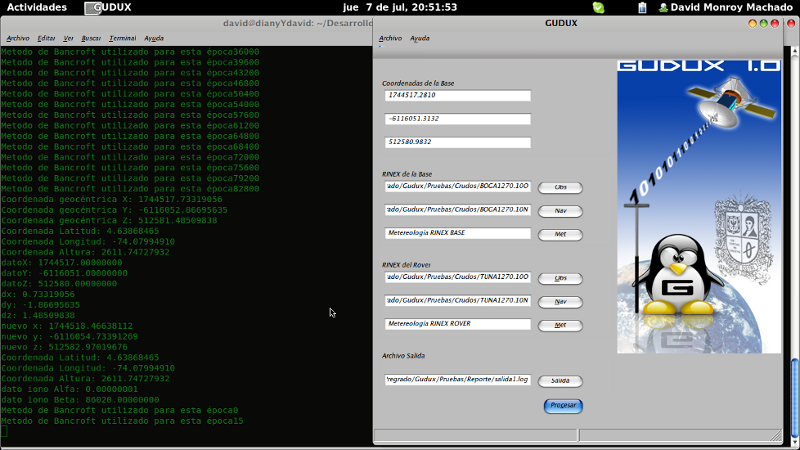Screen dimensions: 800x450
Task: Click Met button for rover RINEX
Action: (x=560, y=325)
